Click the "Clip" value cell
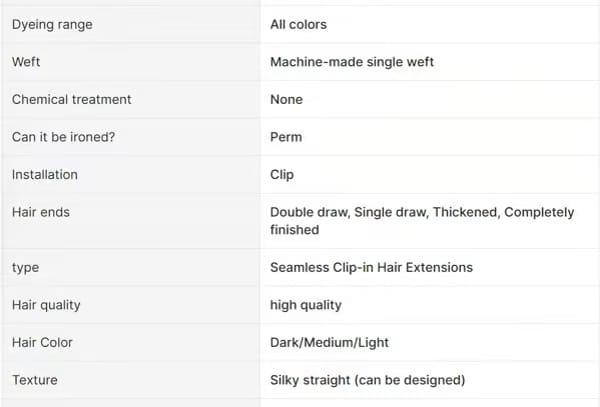Image resolution: width=600 pixels, height=407 pixels. (282, 175)
